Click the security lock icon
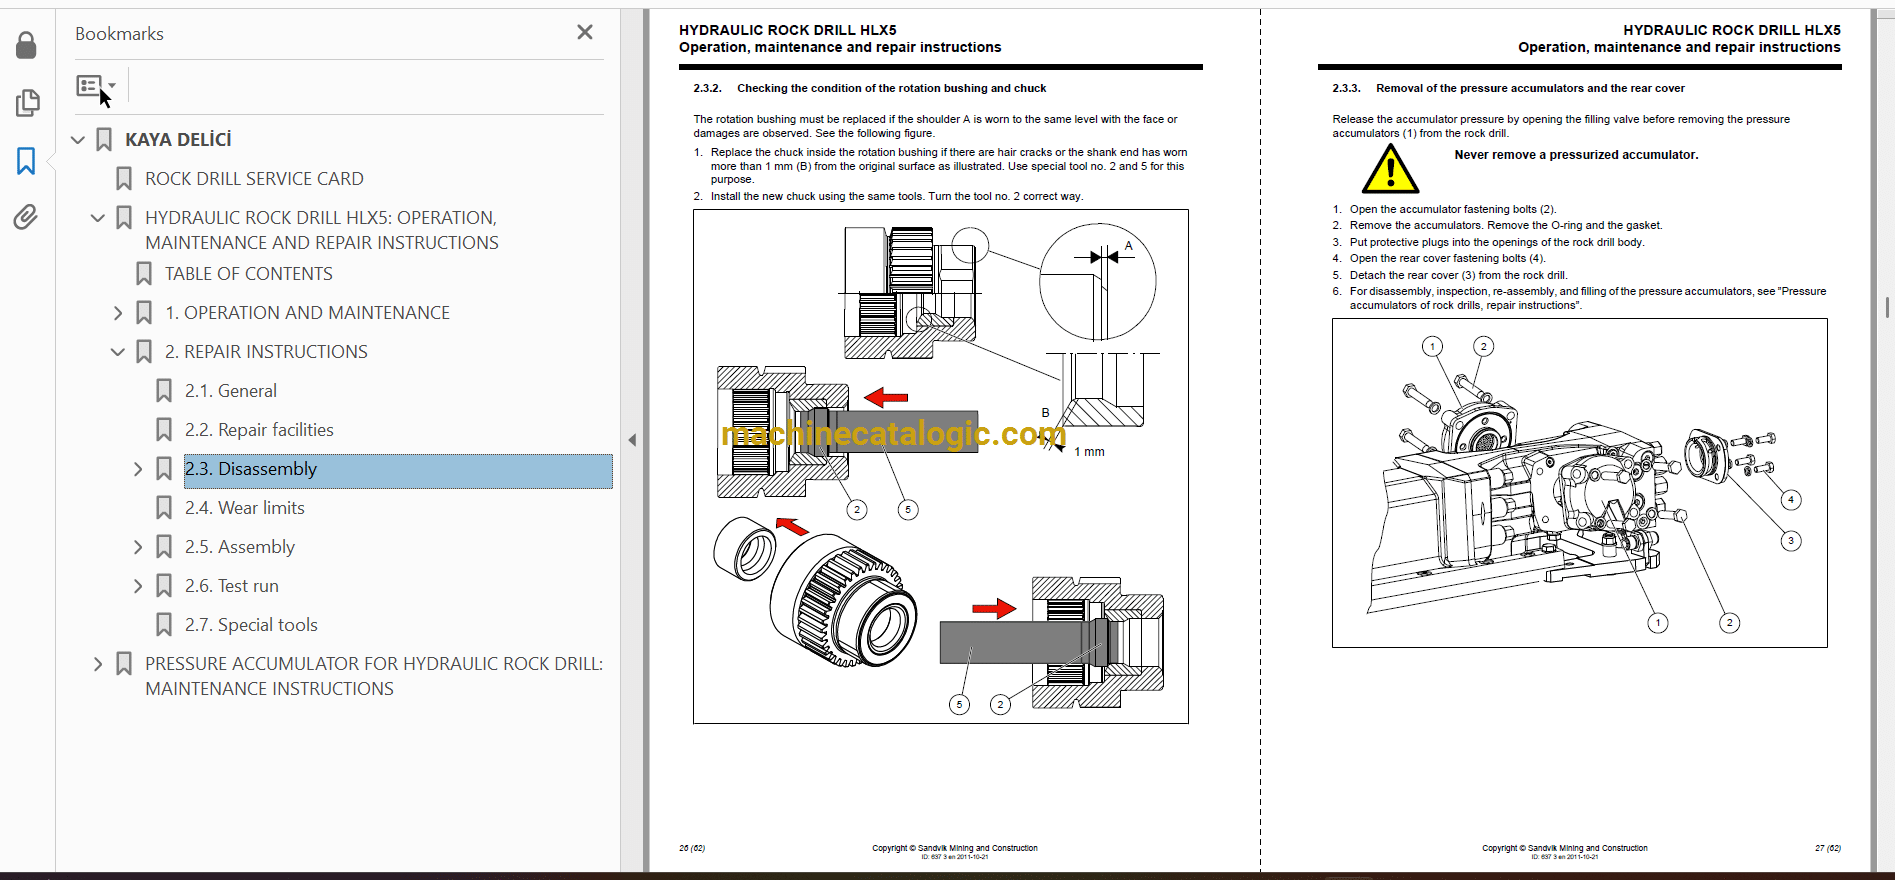The width and height of the screenshot is (1895, 880). point(26,45)
